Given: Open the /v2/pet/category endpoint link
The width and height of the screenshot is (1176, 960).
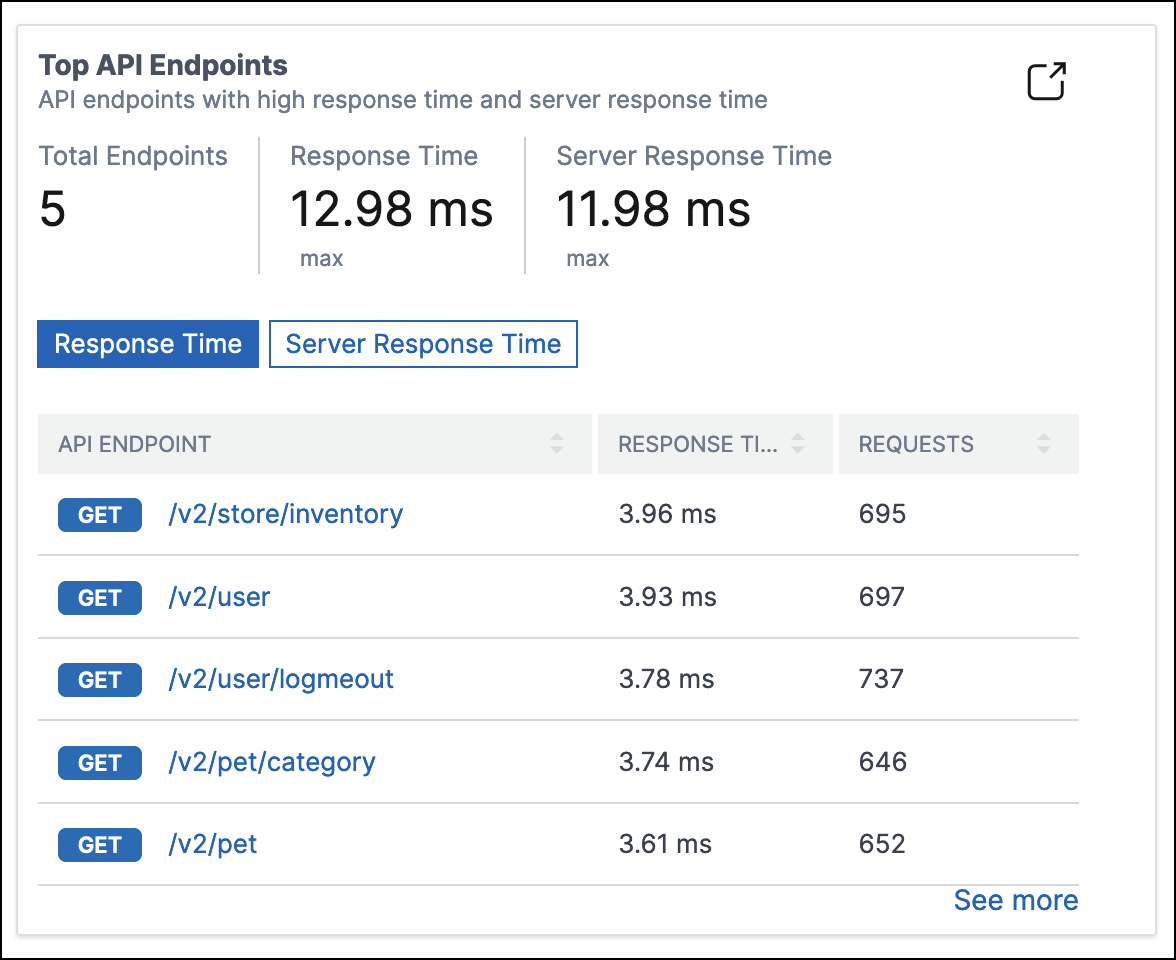Looking at the screenshot, I should (272, 762).
